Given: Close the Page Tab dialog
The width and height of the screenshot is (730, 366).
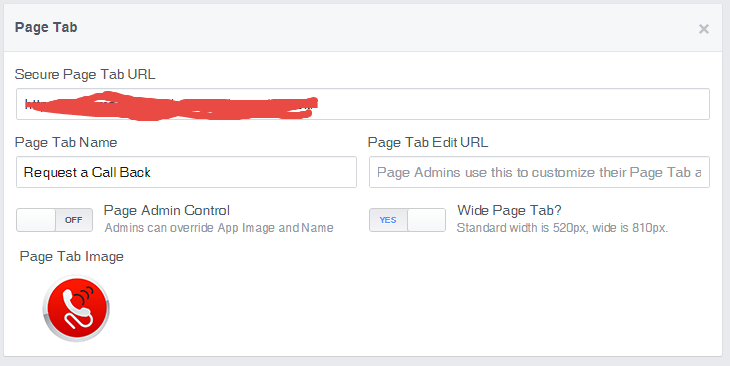Looking at the screenshot, I should 703,29.
